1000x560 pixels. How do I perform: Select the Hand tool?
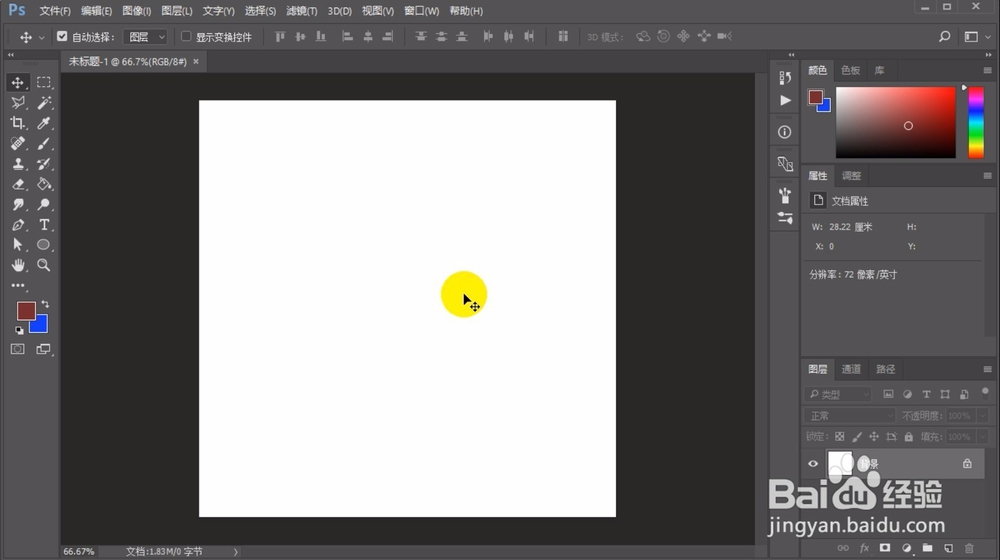[18, 265]
